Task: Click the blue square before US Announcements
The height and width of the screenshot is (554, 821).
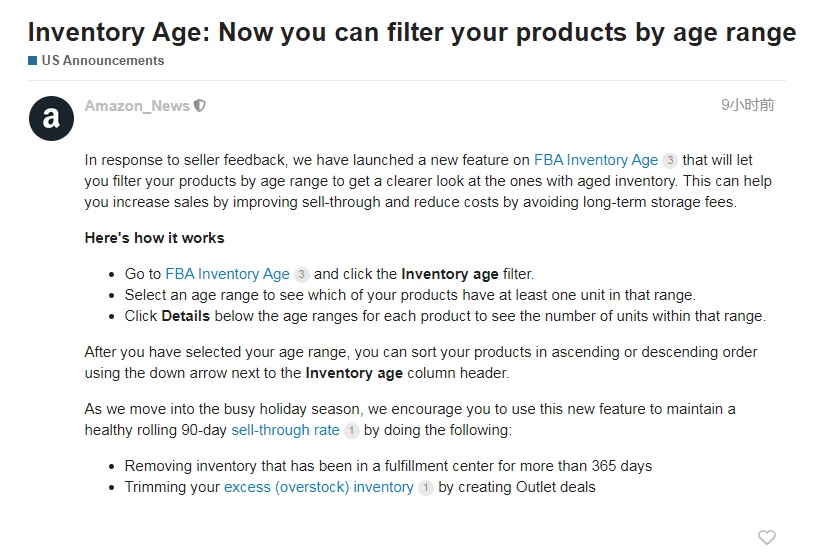Action: [33, 60]
